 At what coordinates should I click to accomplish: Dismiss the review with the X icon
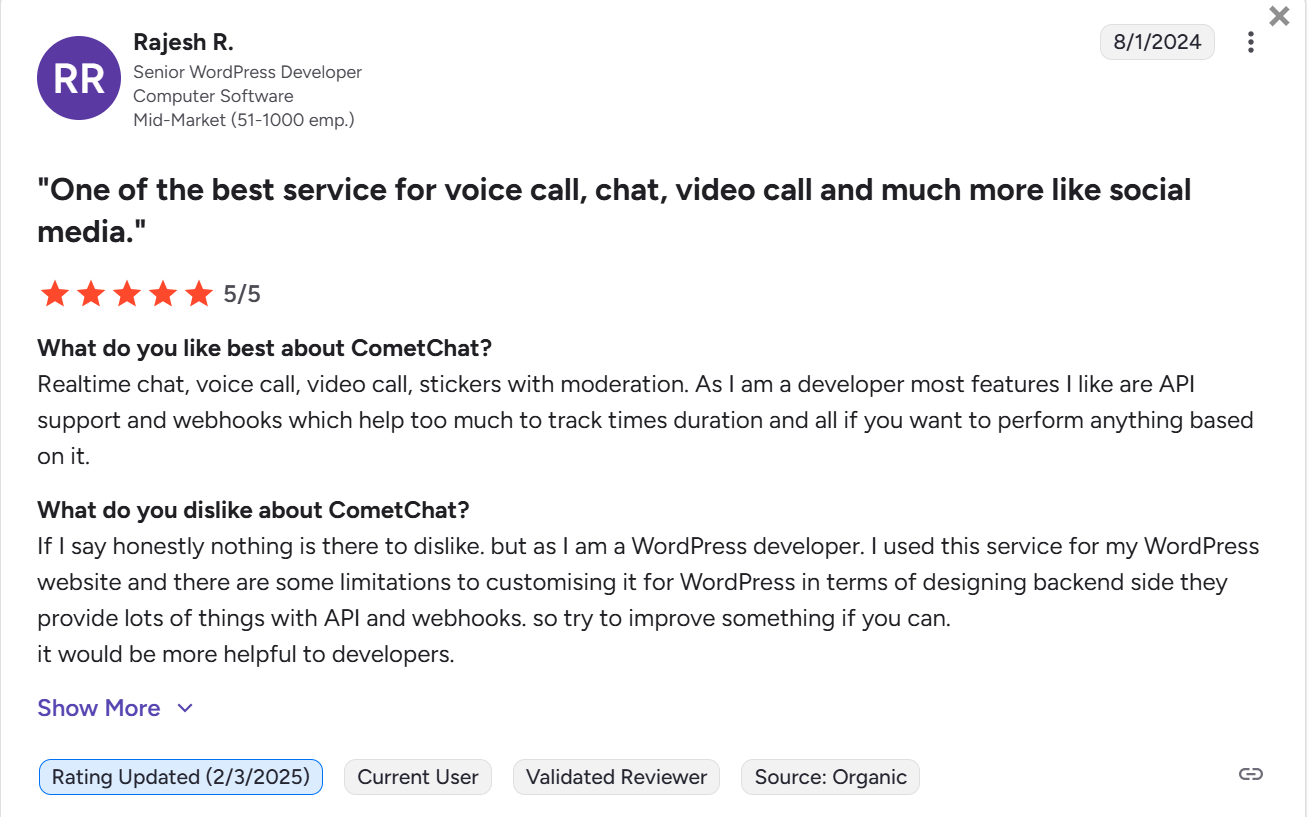click(x=1278, y=16)
